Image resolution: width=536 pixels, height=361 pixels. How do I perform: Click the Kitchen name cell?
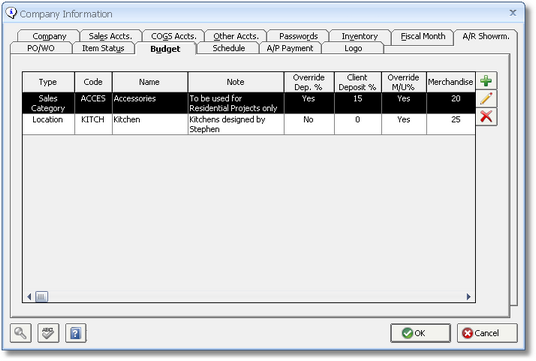point(149,124)
